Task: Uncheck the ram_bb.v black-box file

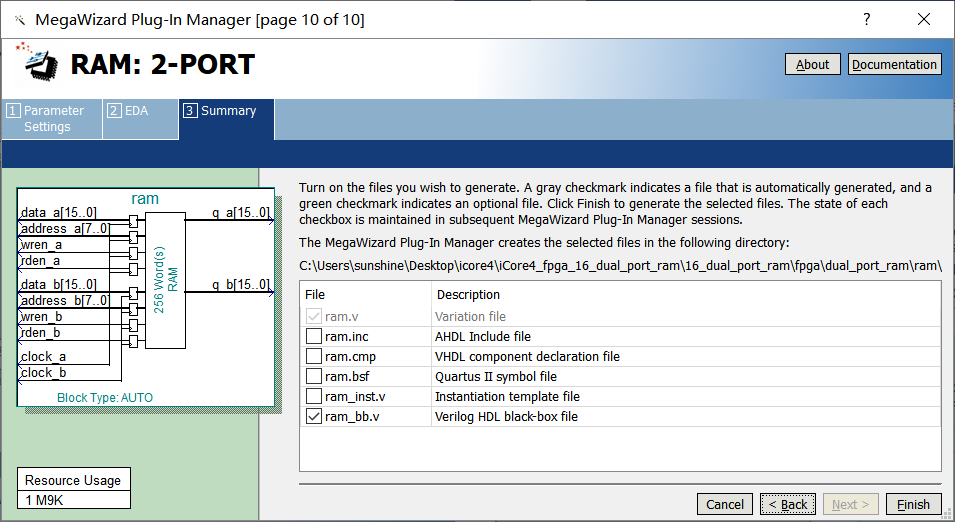Action: (314, 417)
